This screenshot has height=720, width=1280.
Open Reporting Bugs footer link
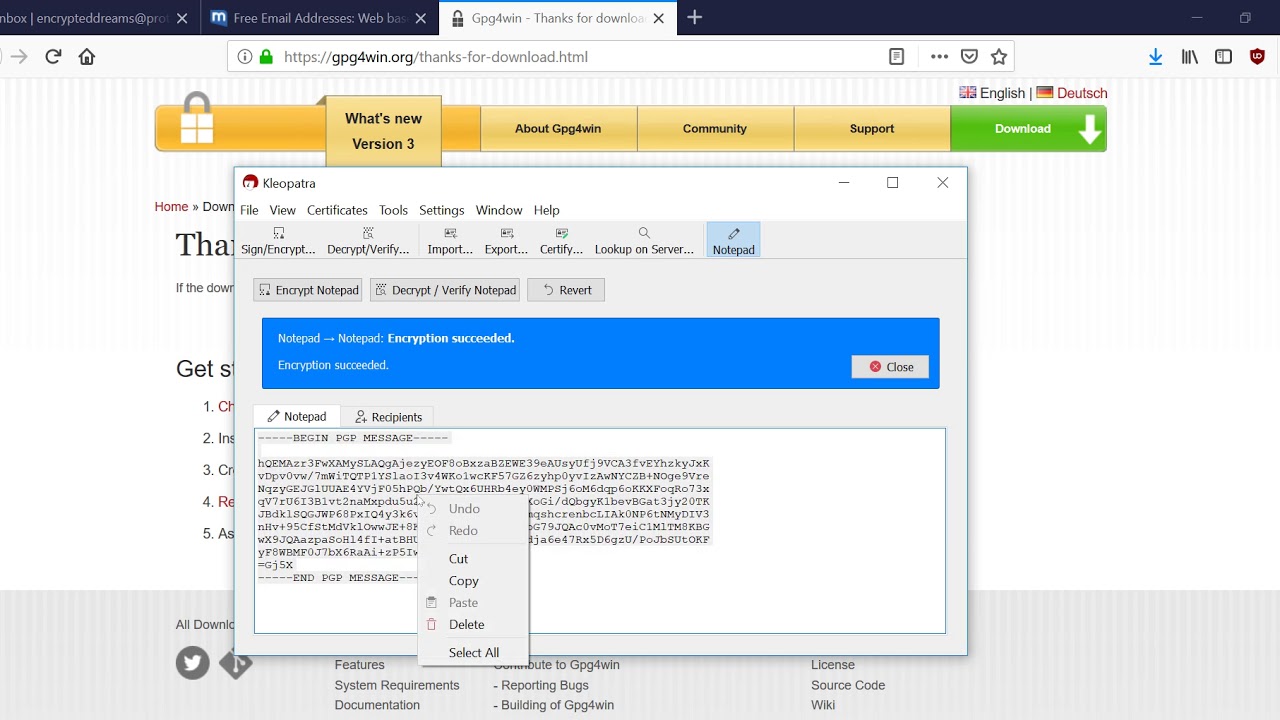[x=545, y=685]
